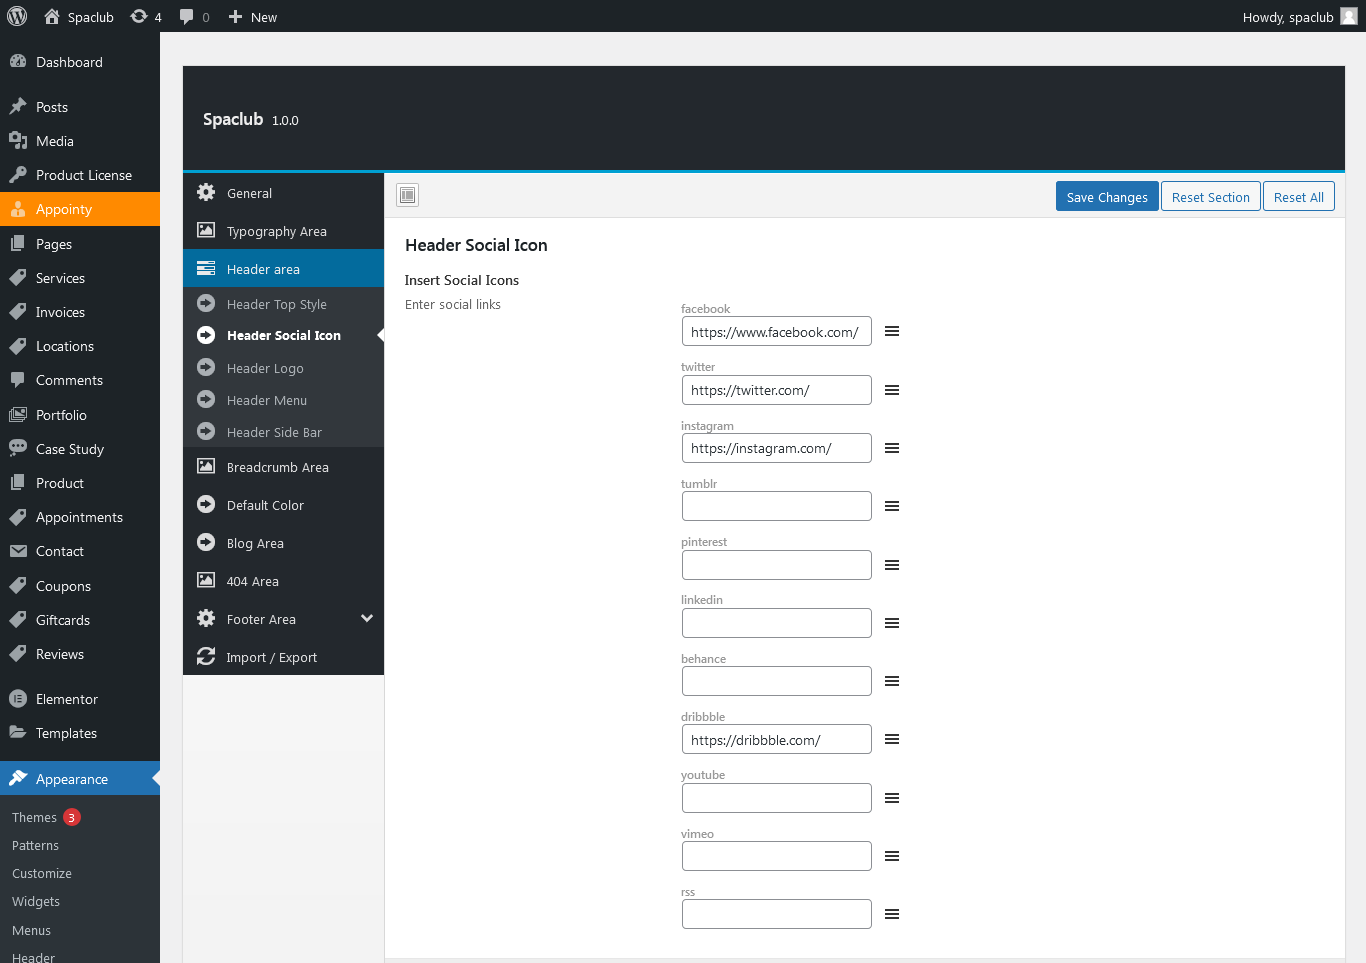Open the Header Top Style subsection
Viewport: 1366px width, 963px height.
point(283,304)
